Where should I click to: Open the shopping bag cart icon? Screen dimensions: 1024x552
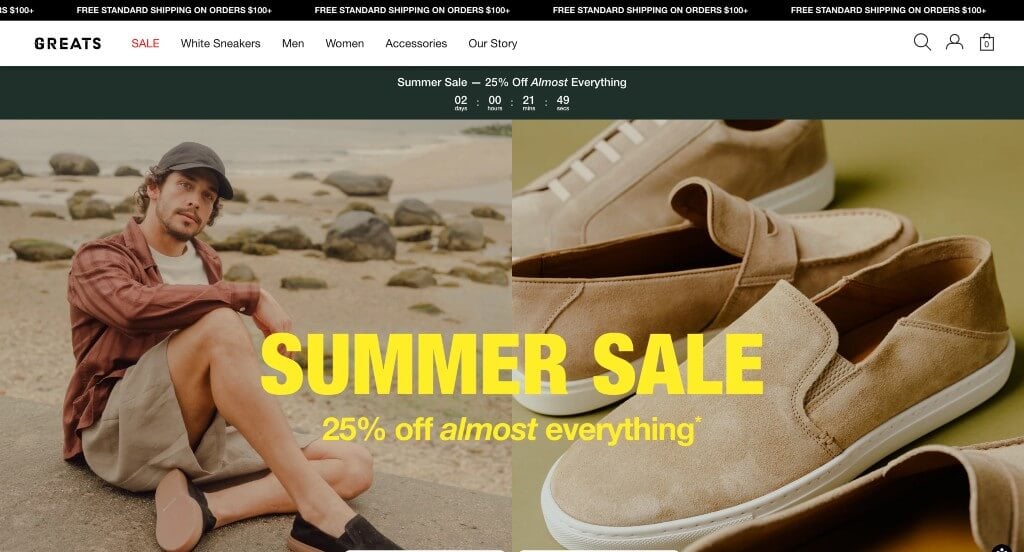point(987,42)
